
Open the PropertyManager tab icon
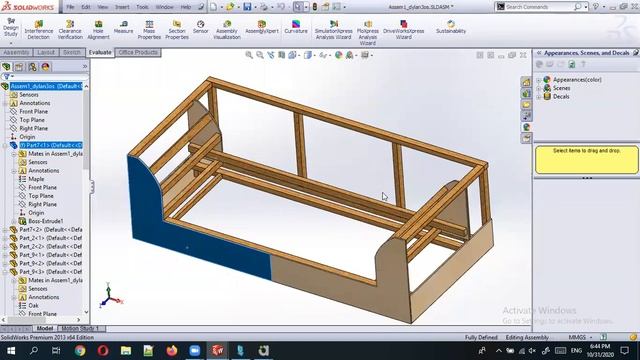pyautogui.click(x=19, y=67)
